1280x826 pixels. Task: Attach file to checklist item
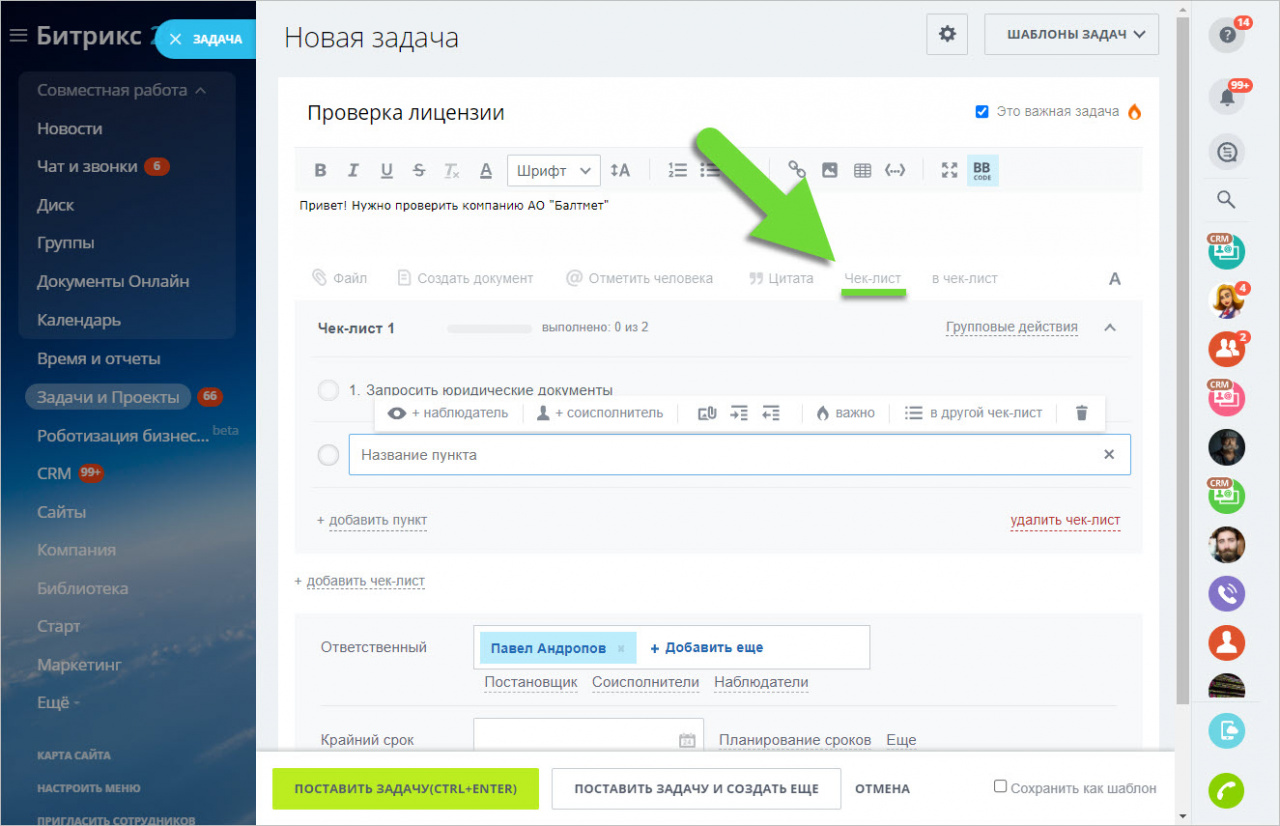click(x=707, y=413)
